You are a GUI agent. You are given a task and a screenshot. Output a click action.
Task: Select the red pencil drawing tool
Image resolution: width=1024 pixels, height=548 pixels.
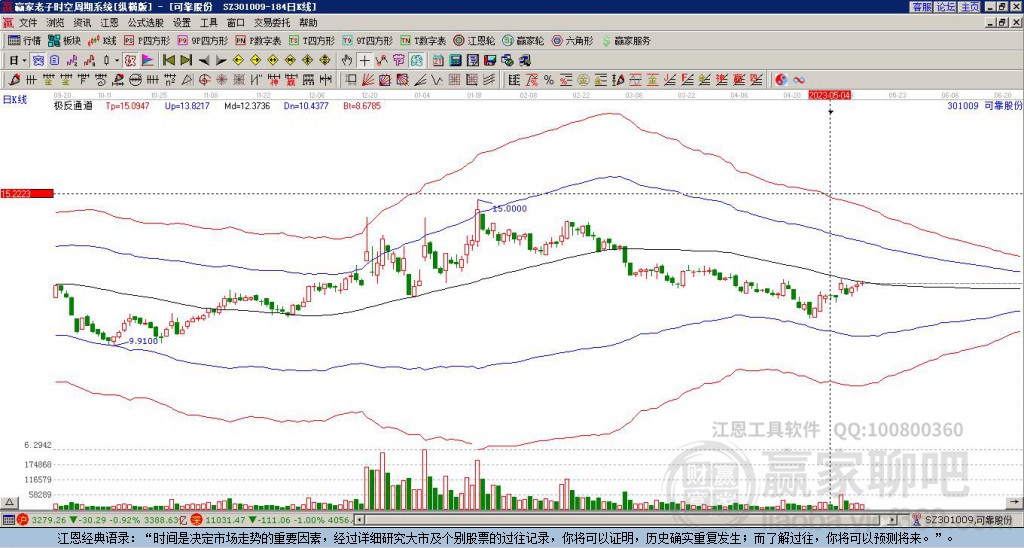click(13, 80)
